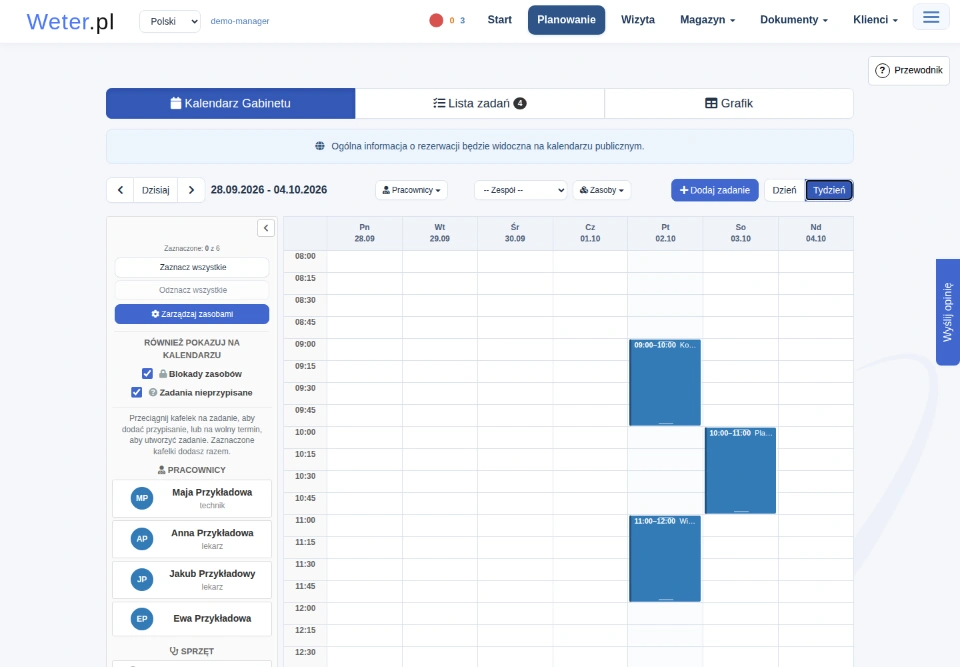Switch calendar to Dzień view
Viewport: 960px width, 667px height.
[784, 190]
